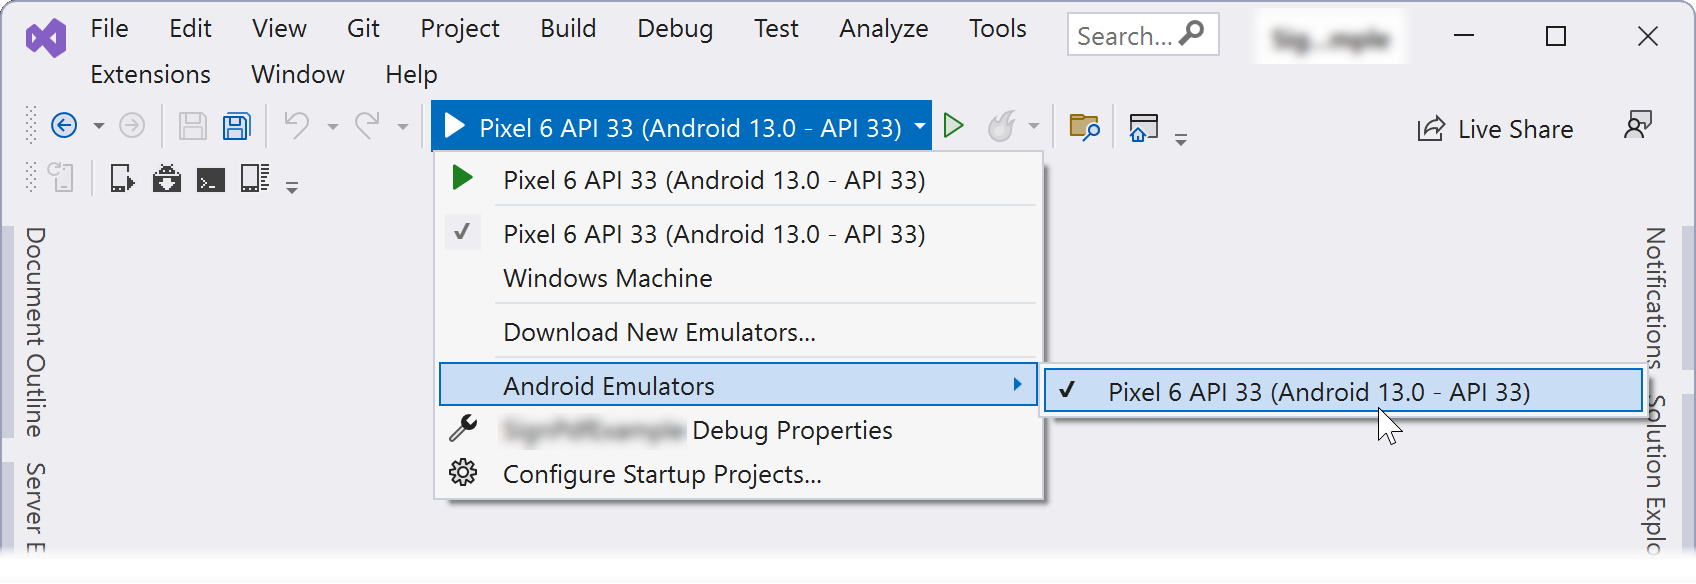Image resolution: width=1696 pixels, height=584 pixels.
Task: Open the Undo history dropdown arrow
Action: 333,127
